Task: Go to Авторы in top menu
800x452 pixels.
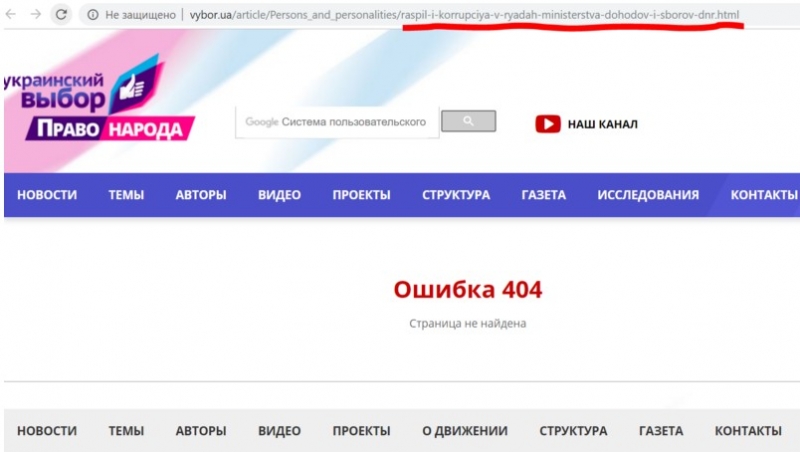Action: (x=200, y=195)
